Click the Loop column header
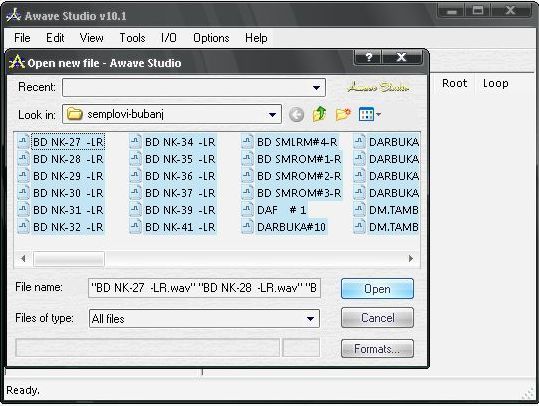 coord(495,83)
